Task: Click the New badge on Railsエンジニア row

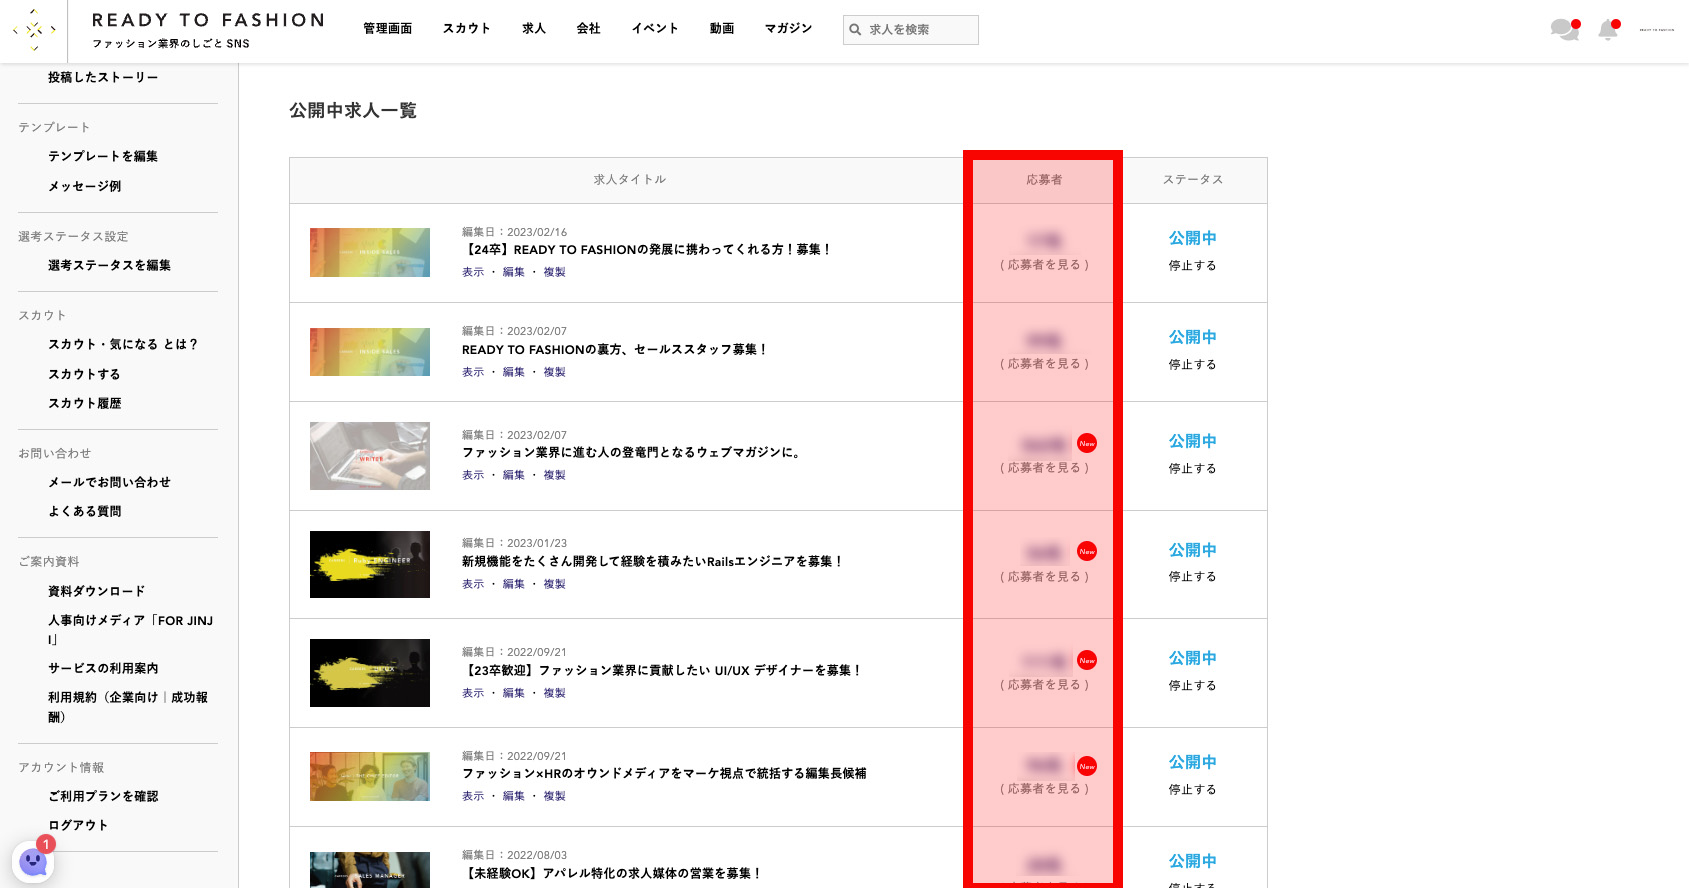Action: pyautogui.click(x=1087, y=551)
